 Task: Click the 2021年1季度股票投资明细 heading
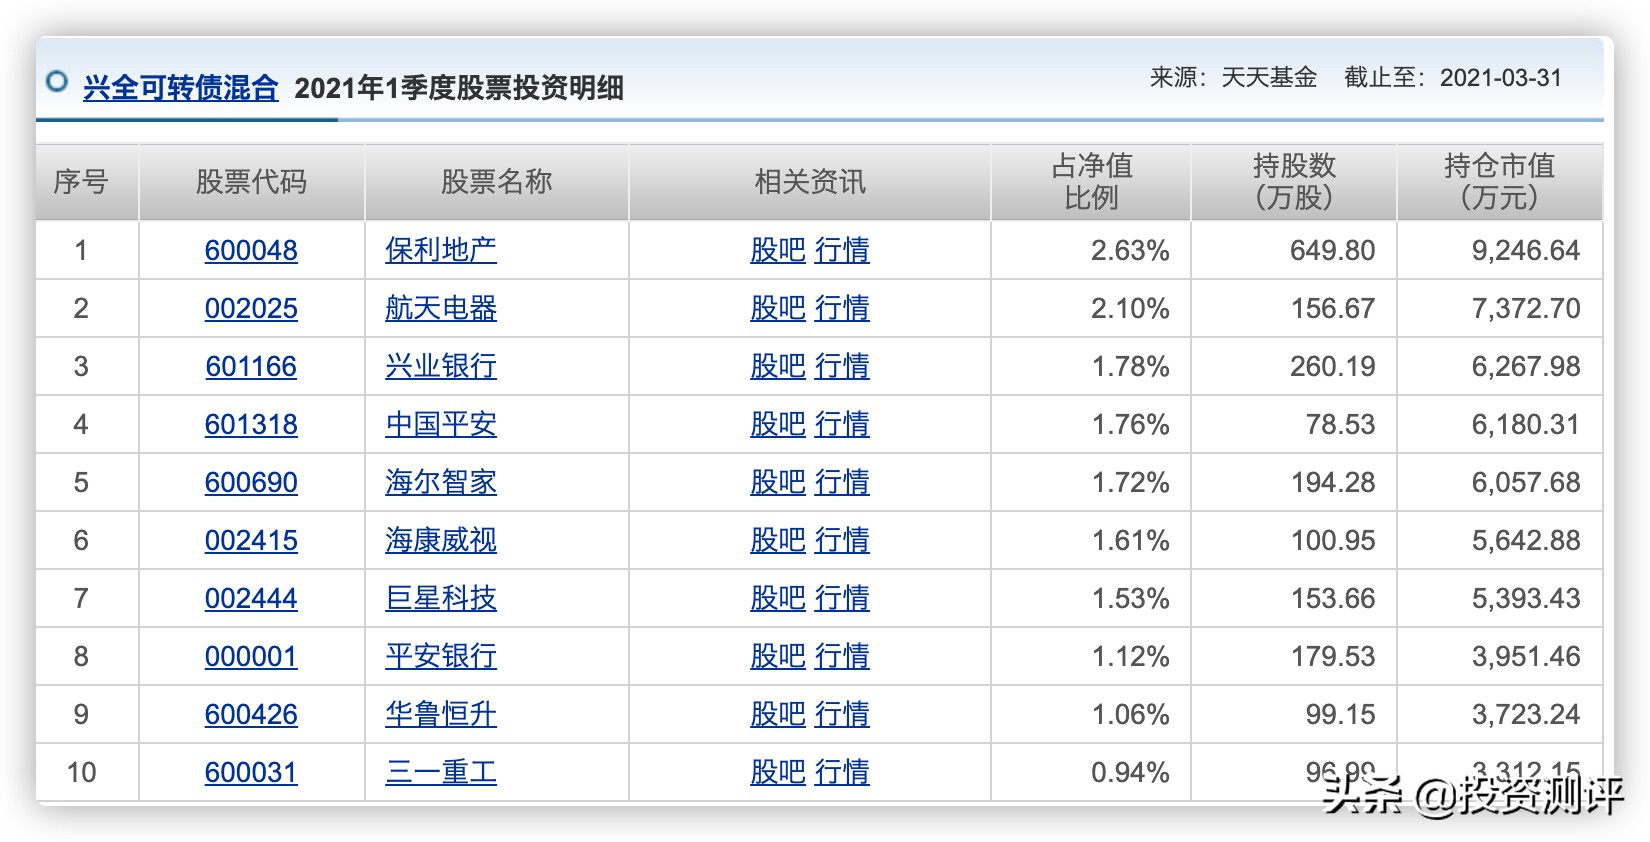(459, 88)
